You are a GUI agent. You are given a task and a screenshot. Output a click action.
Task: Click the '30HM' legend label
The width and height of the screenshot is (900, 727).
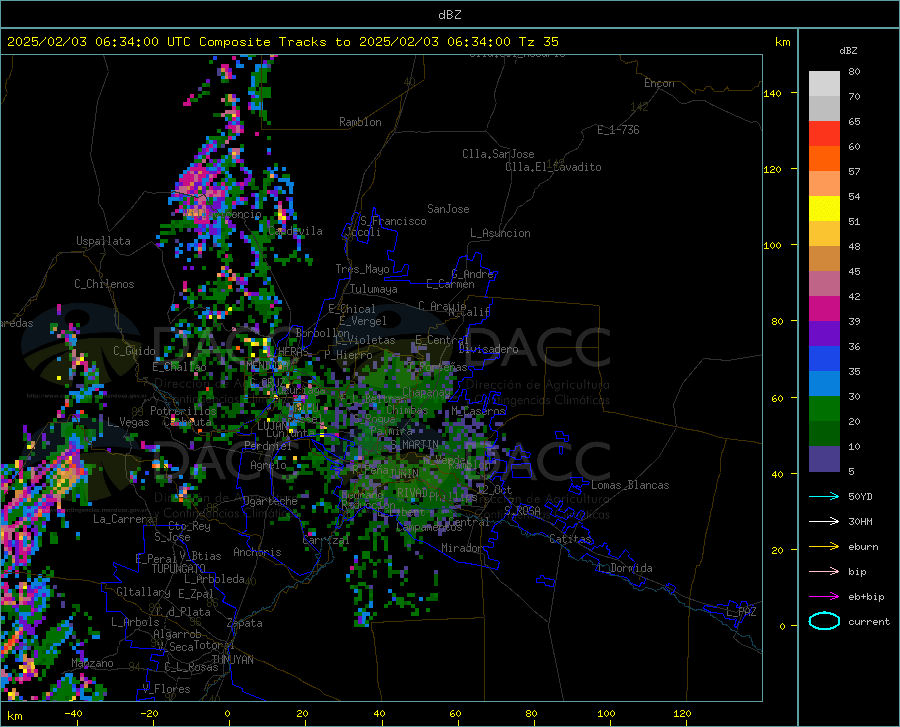tap(860, 522)
